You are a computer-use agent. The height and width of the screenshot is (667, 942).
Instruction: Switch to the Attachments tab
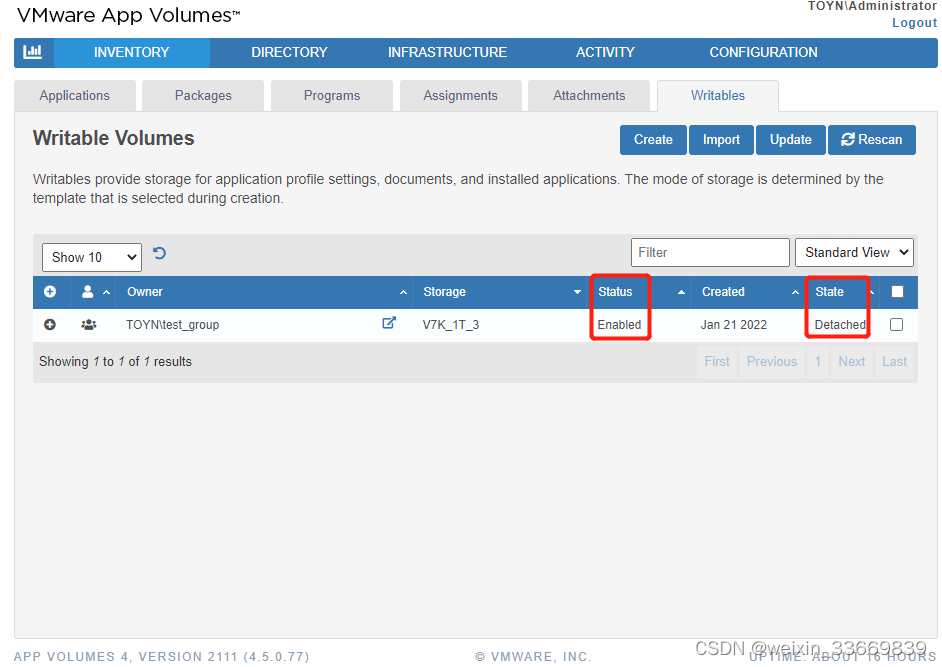[589, 96]
